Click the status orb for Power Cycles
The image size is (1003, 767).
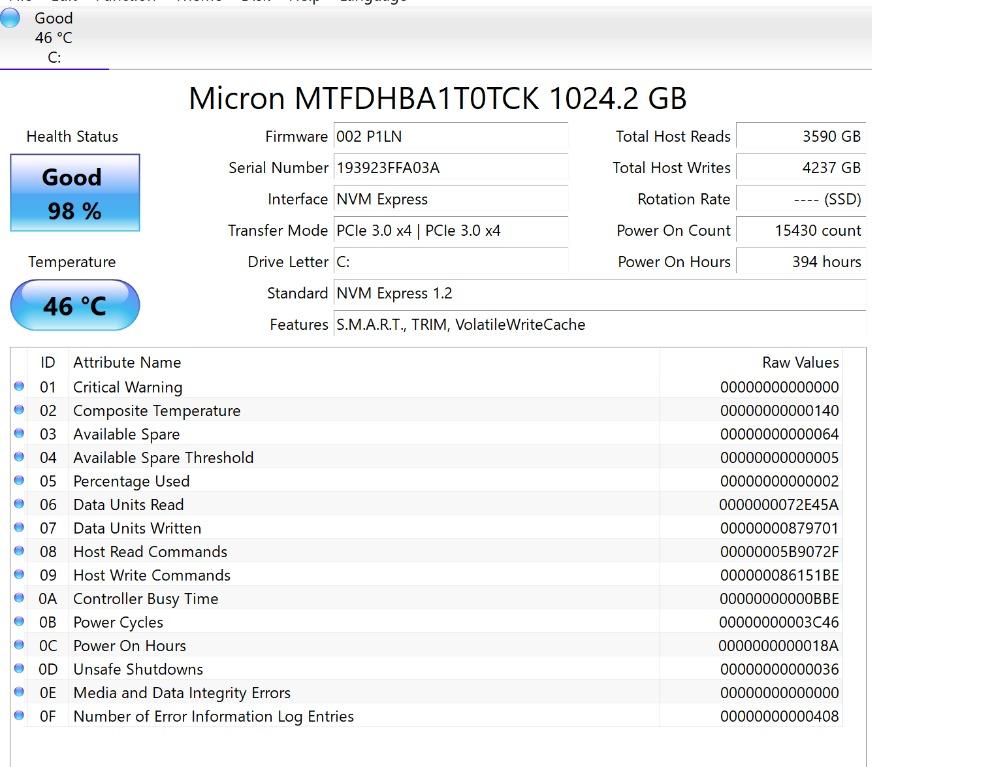point(19,622)
